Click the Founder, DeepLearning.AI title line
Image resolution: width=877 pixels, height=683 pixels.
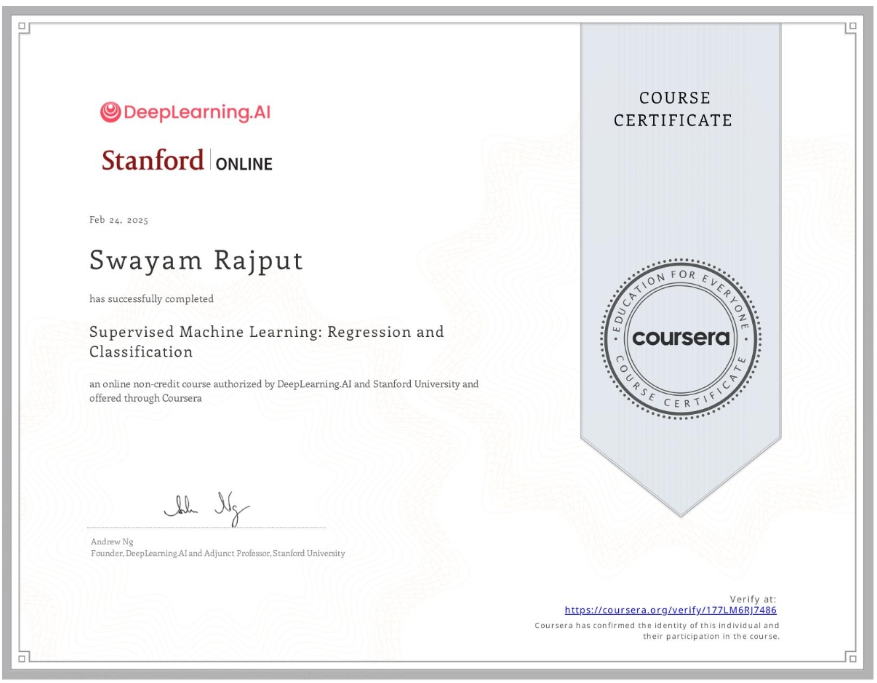(x=217, y=553)
